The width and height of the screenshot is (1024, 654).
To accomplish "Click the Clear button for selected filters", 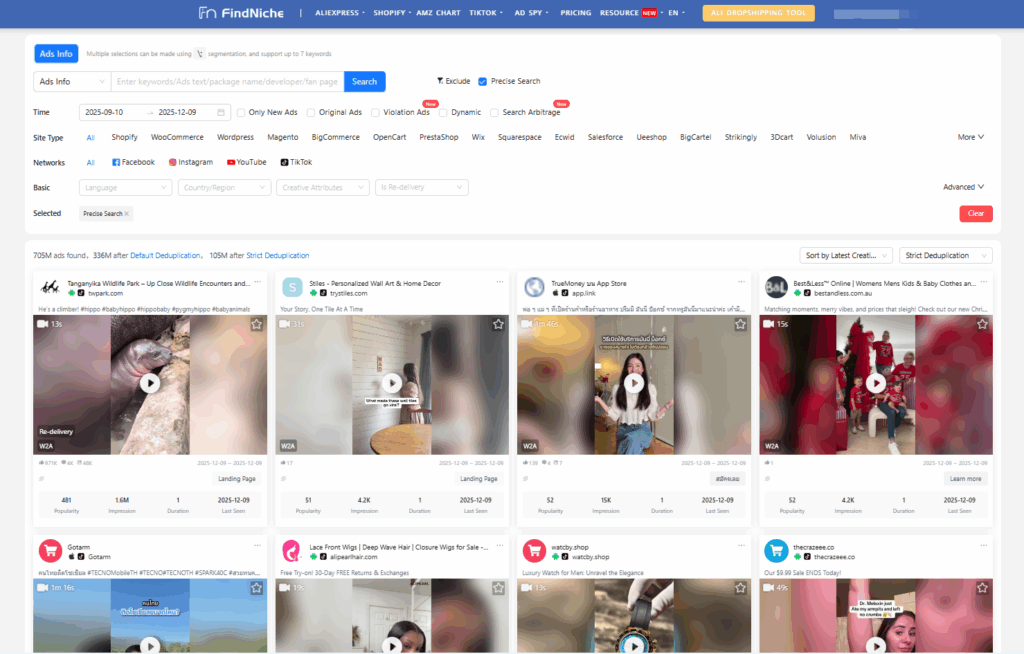I will (x=976, y=213).
